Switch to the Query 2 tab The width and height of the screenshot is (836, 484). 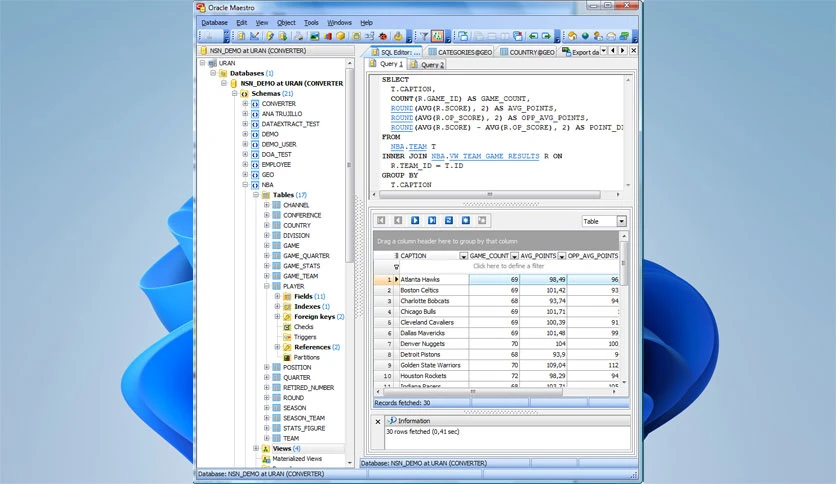tap(427, 64)
